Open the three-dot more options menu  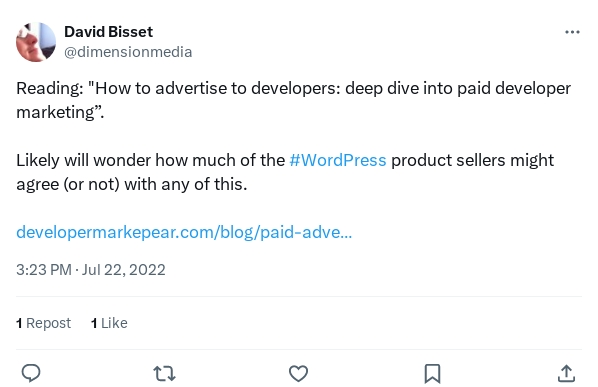572,32
